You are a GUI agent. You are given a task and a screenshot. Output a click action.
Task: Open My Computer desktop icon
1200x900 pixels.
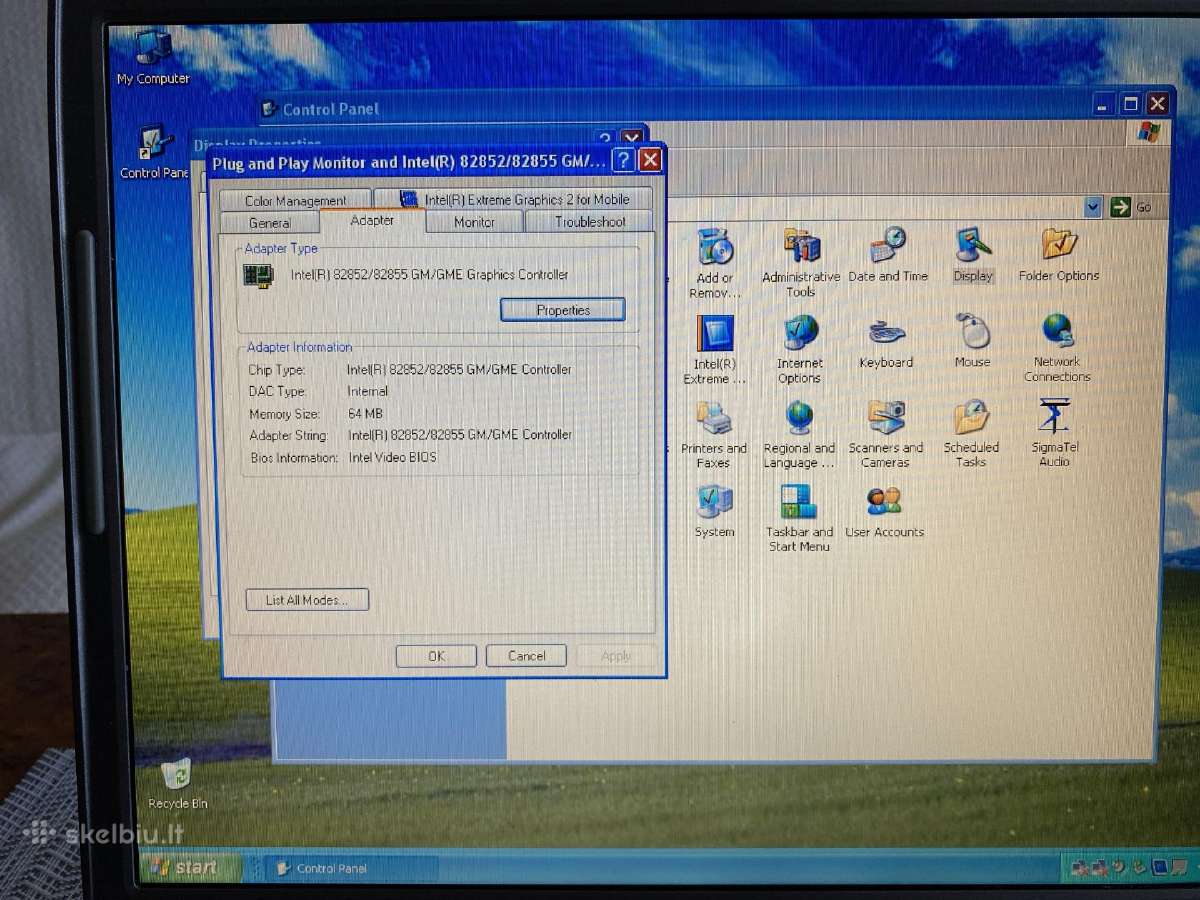click(x=153, y=57)
